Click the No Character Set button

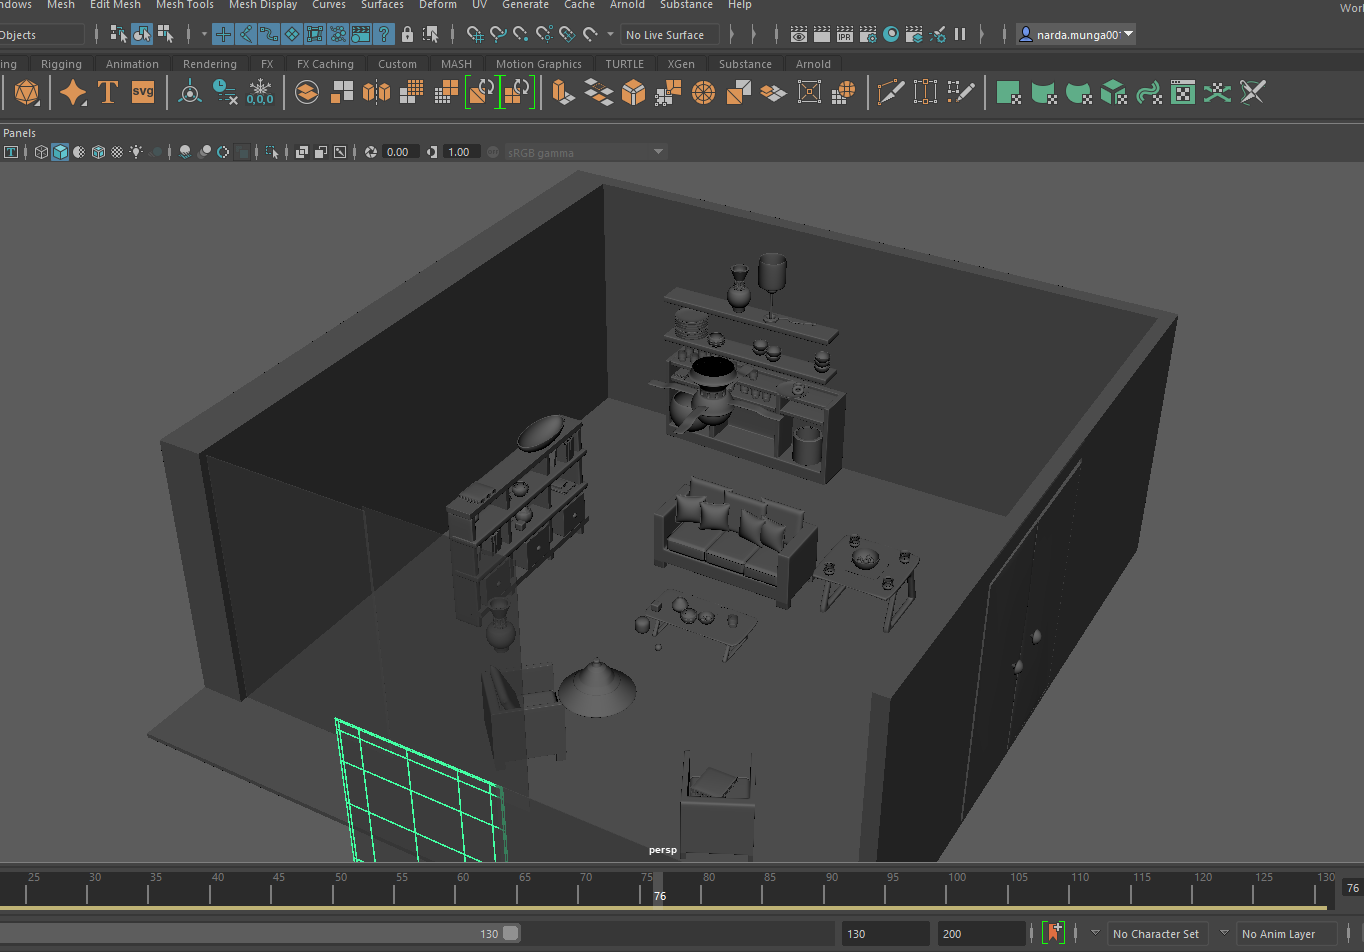[1155, 934]
